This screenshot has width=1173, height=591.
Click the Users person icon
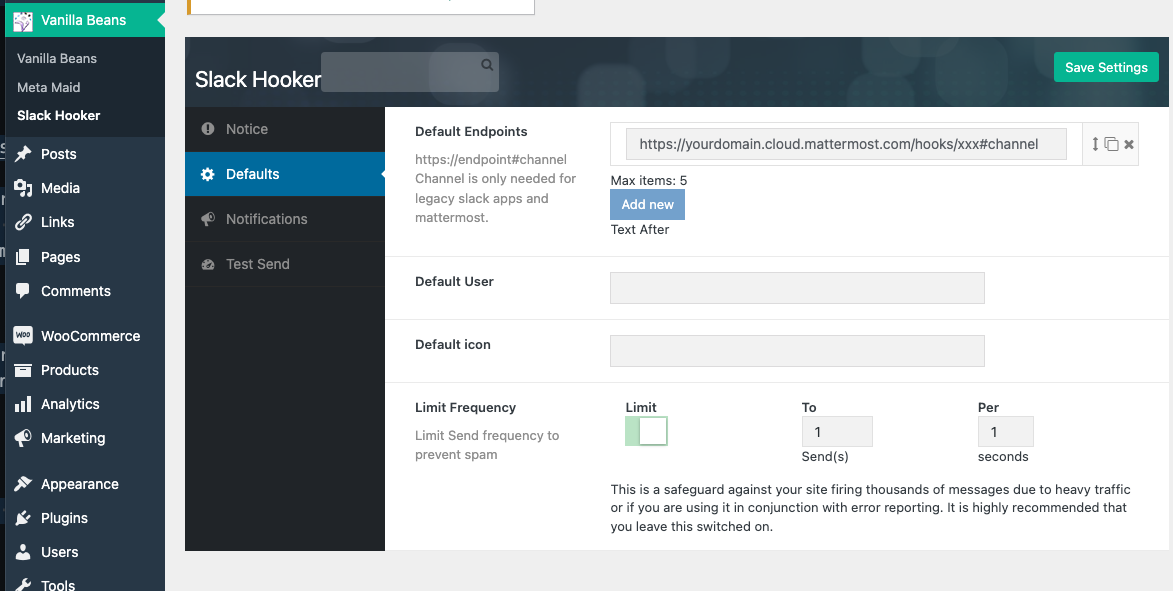click(x=23, y=552)
